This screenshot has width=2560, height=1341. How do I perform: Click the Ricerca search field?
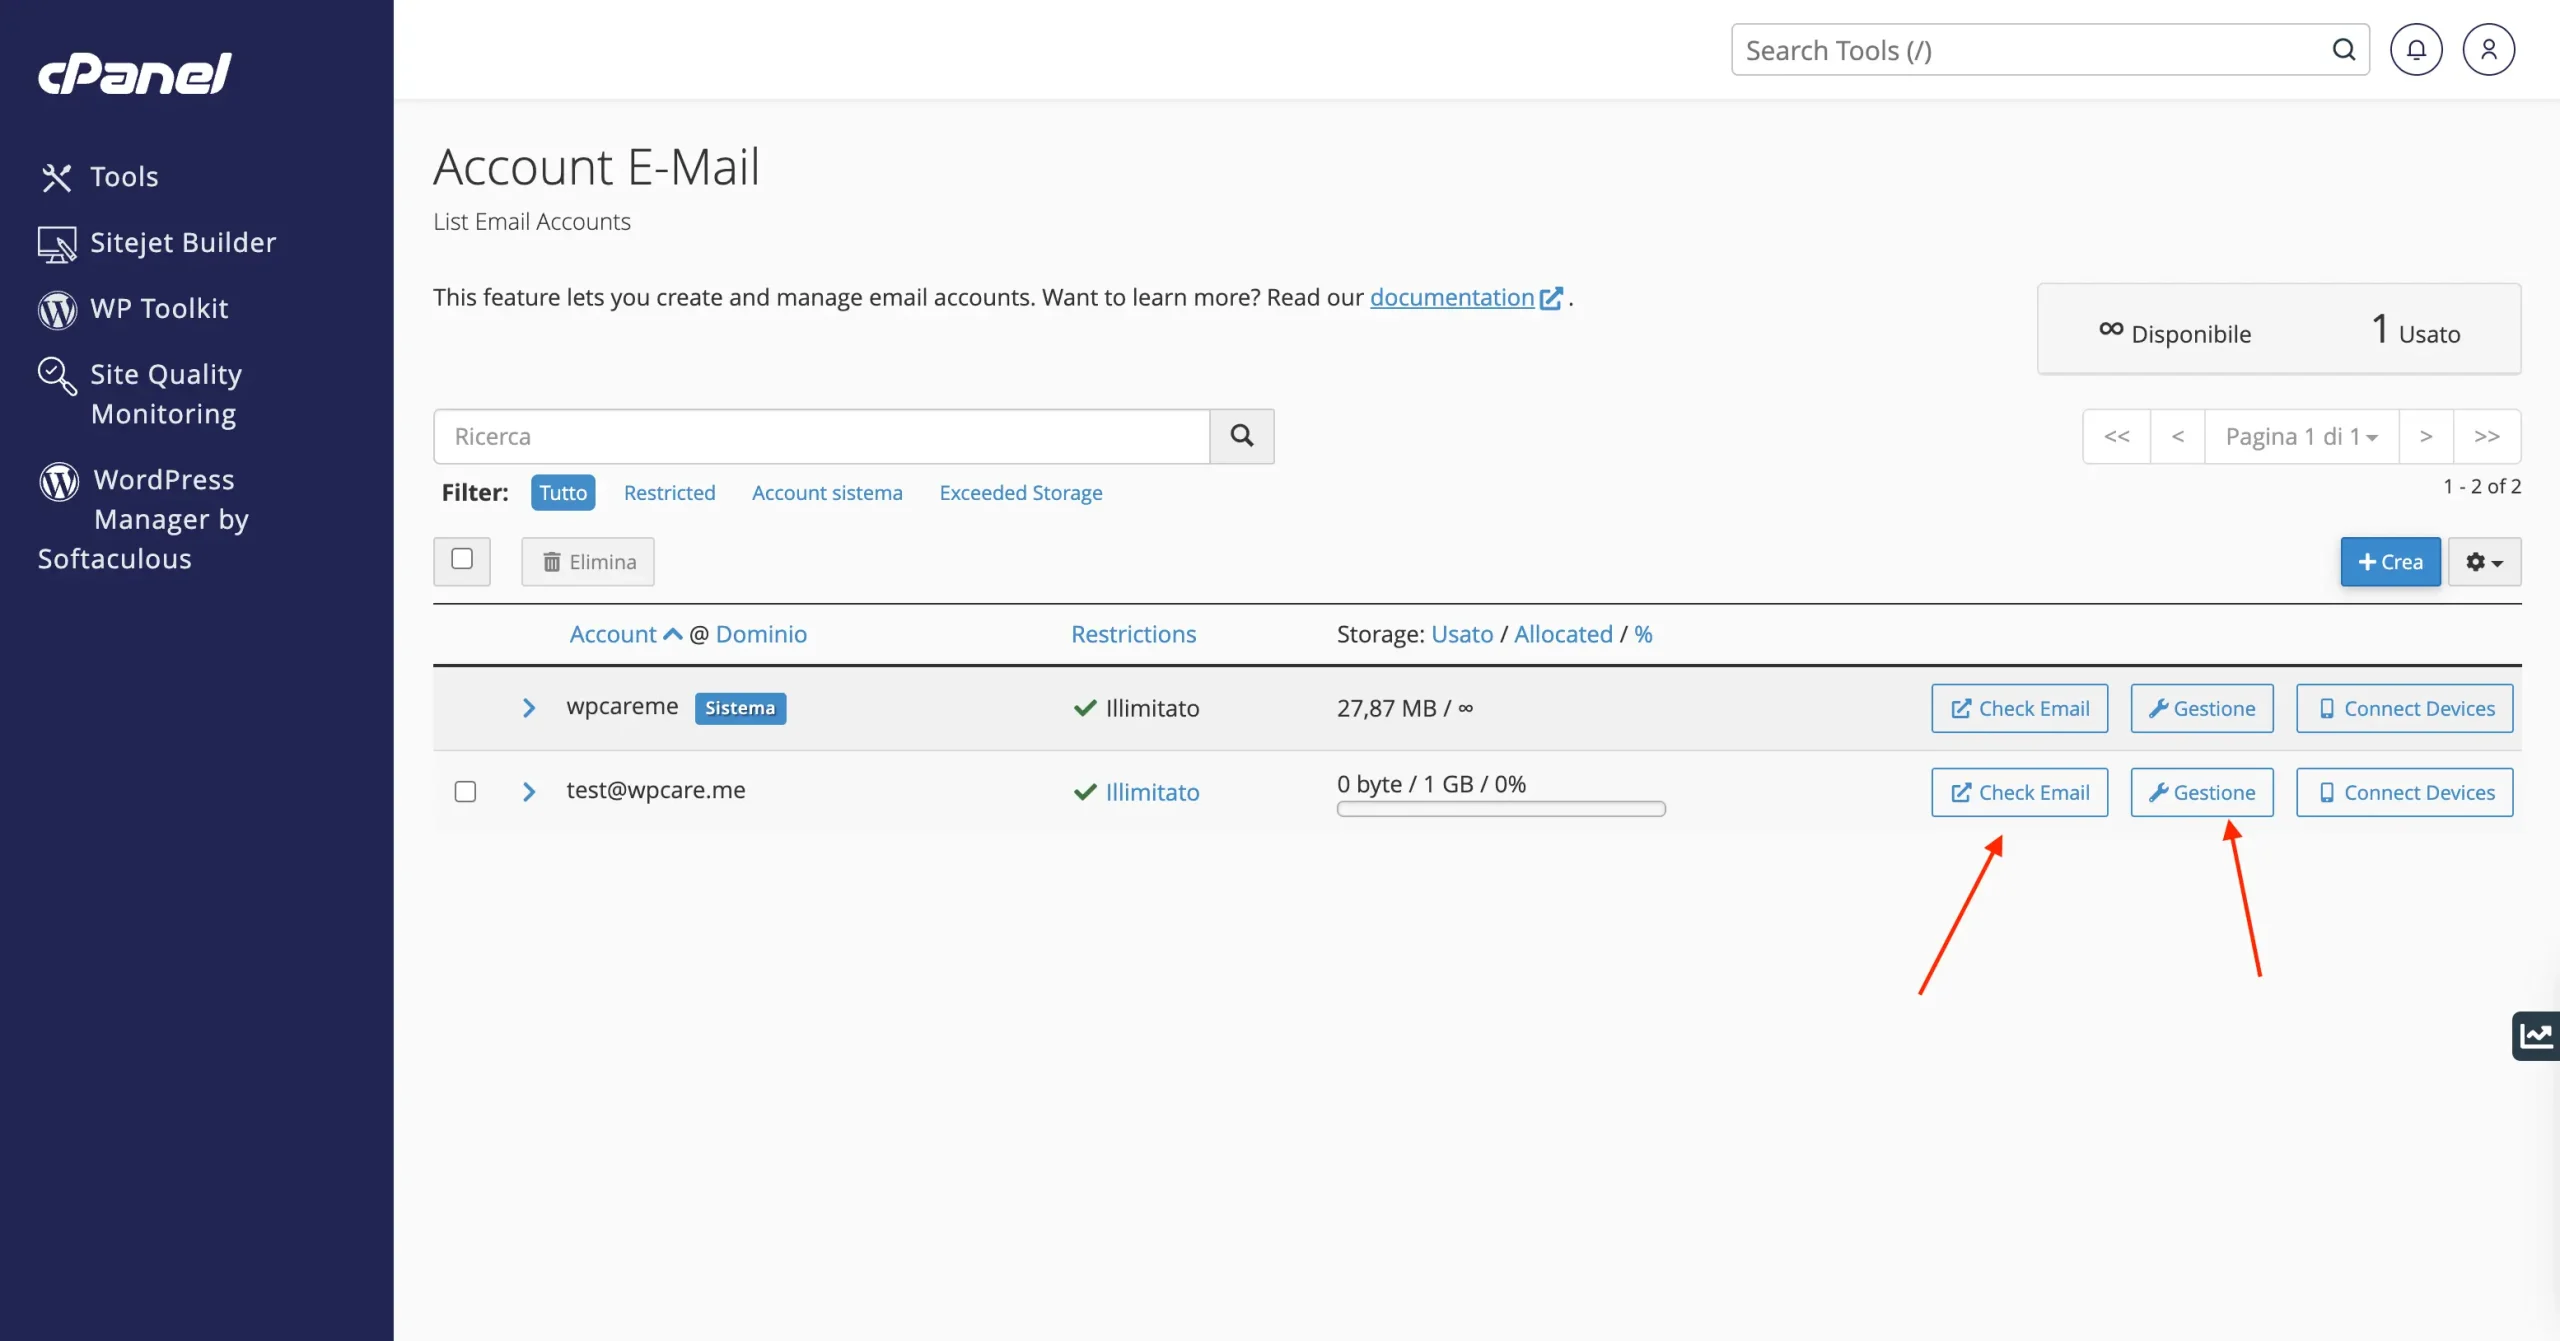pyautogui.click(x=821, y=437)
